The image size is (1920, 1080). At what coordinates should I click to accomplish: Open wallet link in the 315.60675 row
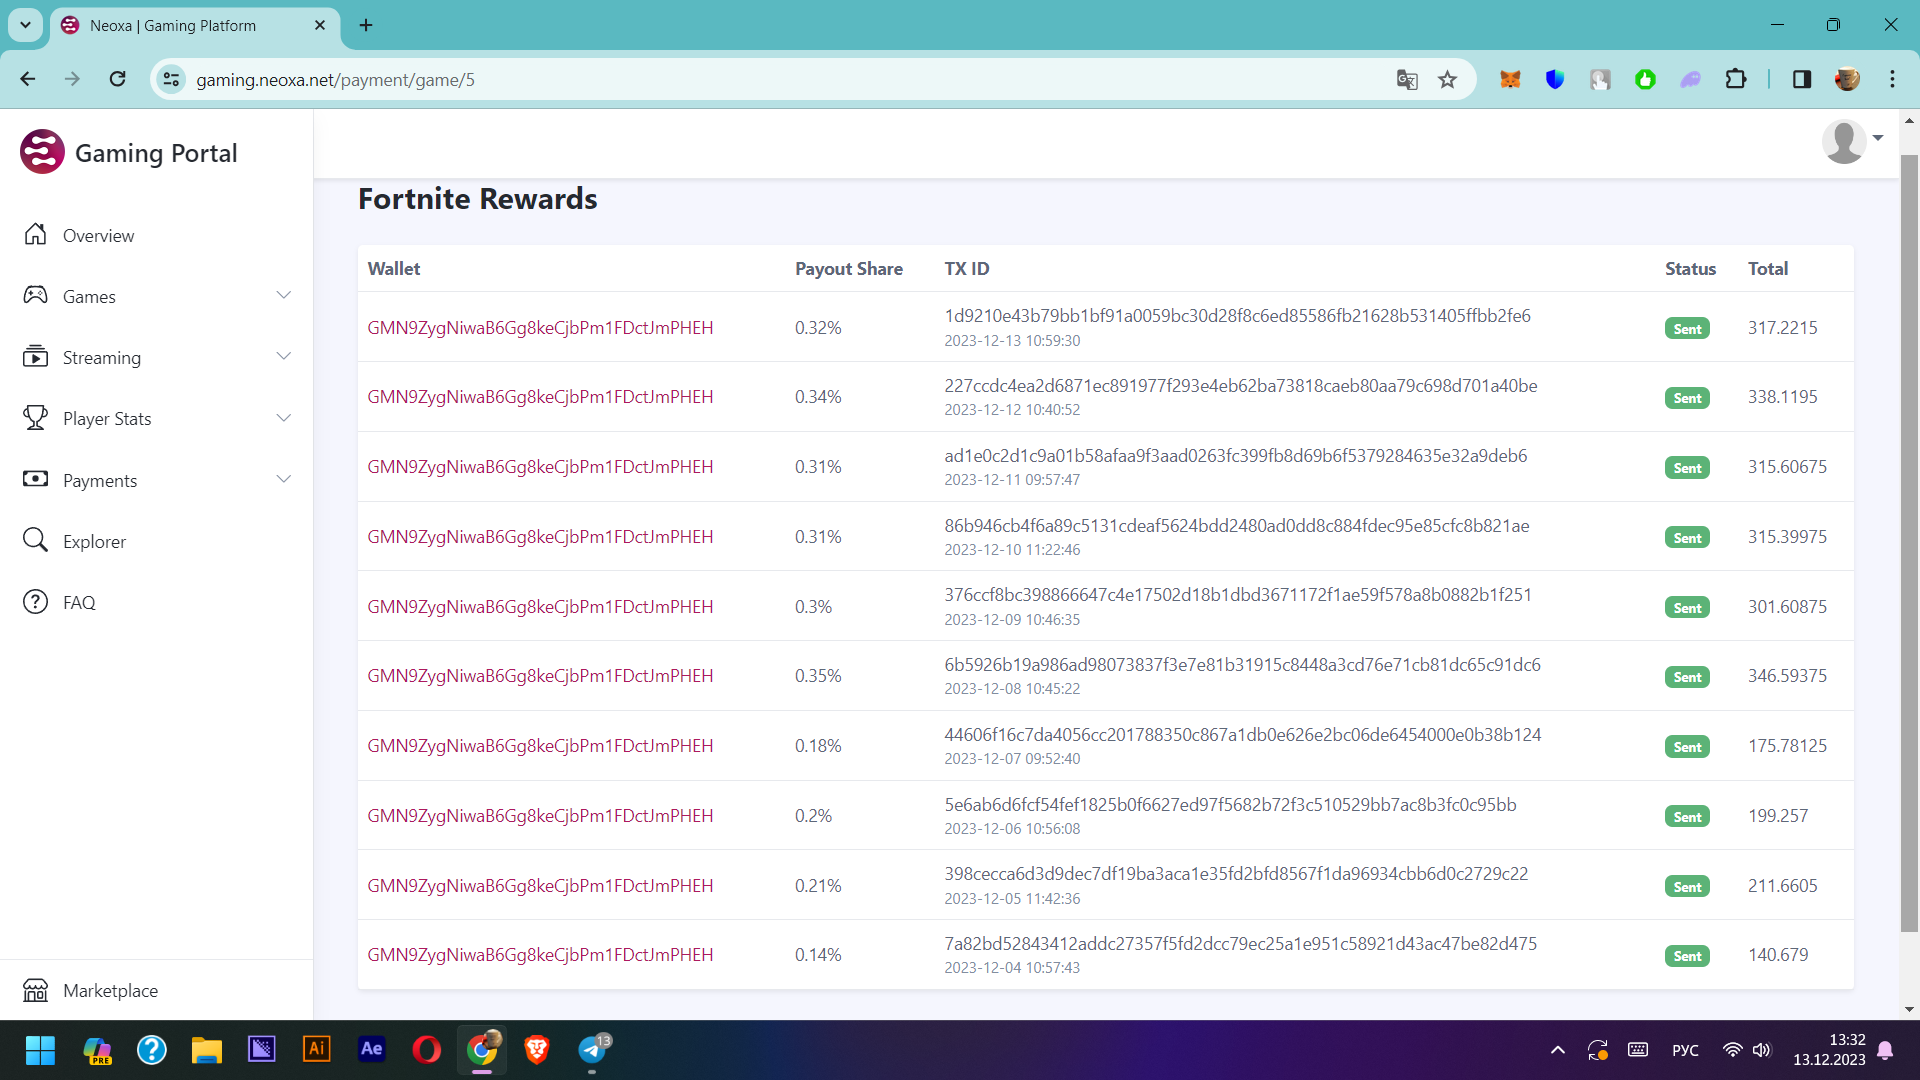click(x=540, y=467)
